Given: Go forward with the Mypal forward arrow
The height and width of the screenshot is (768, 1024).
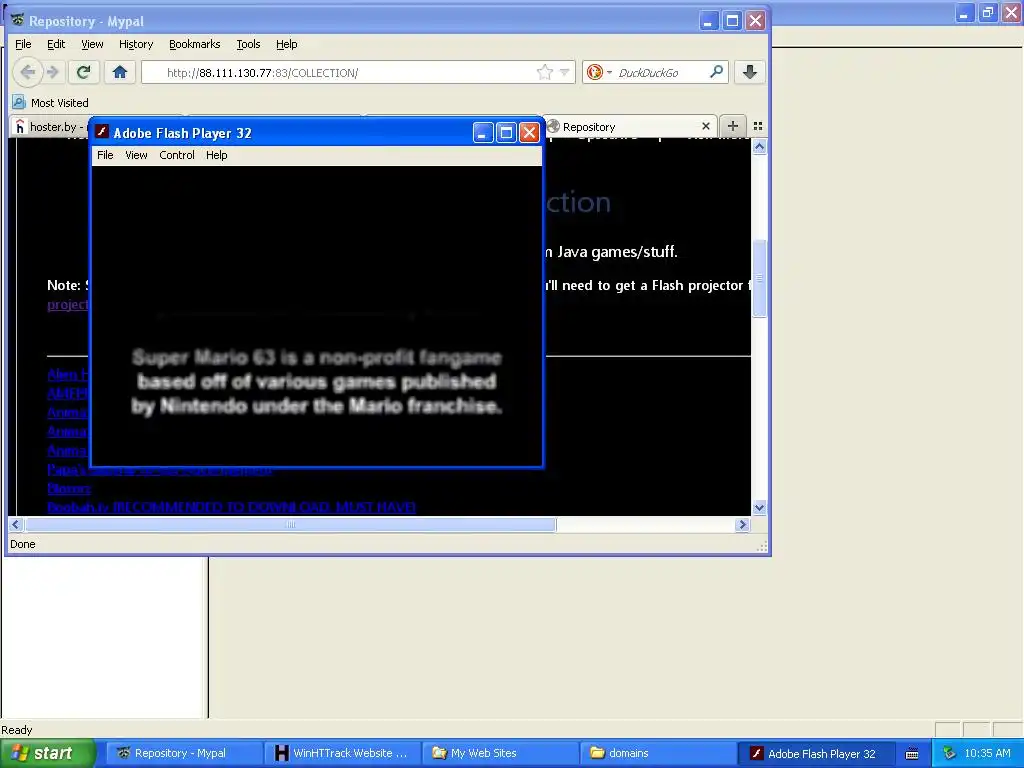Looking at the screenshot, I should 54,72.
